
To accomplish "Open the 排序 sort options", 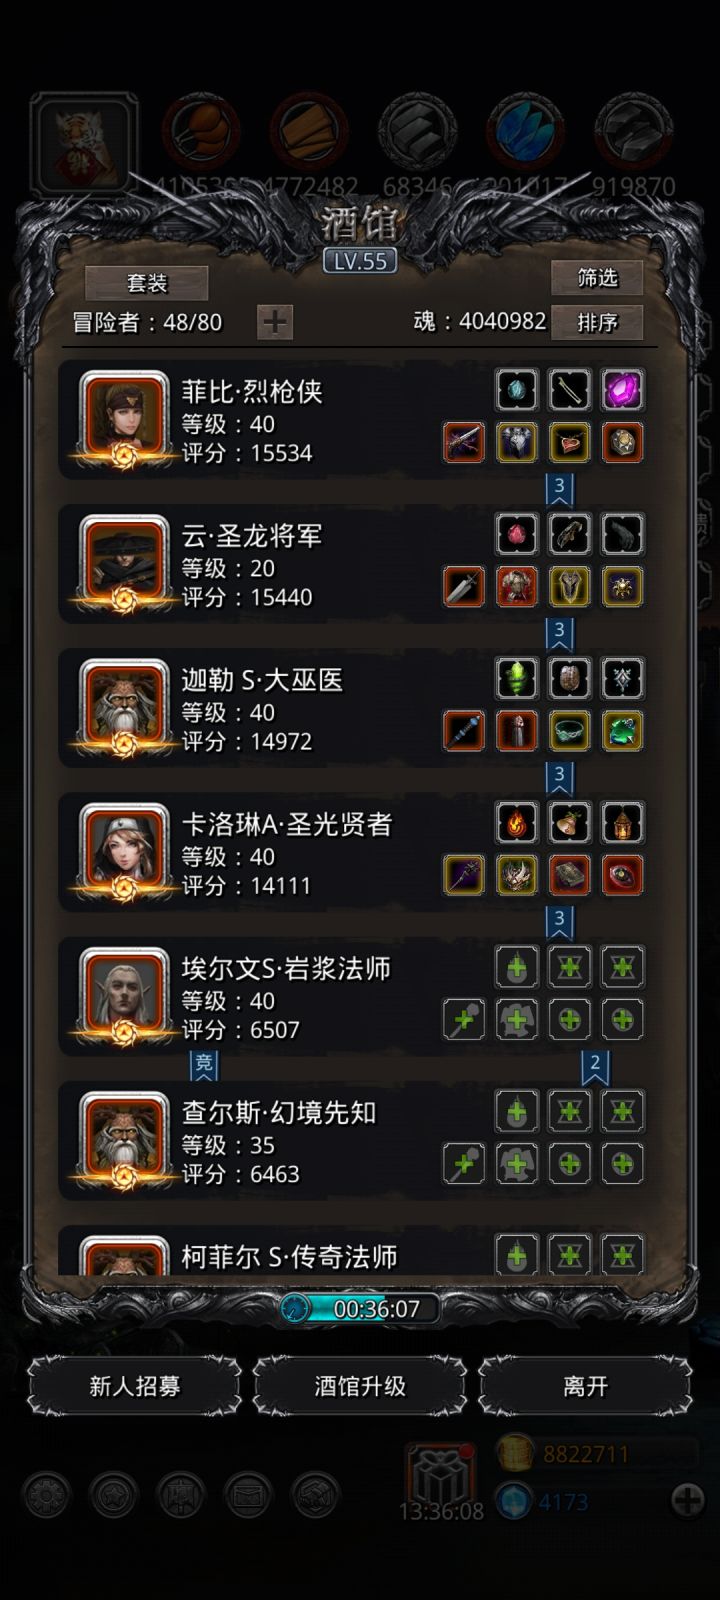I will [597, 322].
